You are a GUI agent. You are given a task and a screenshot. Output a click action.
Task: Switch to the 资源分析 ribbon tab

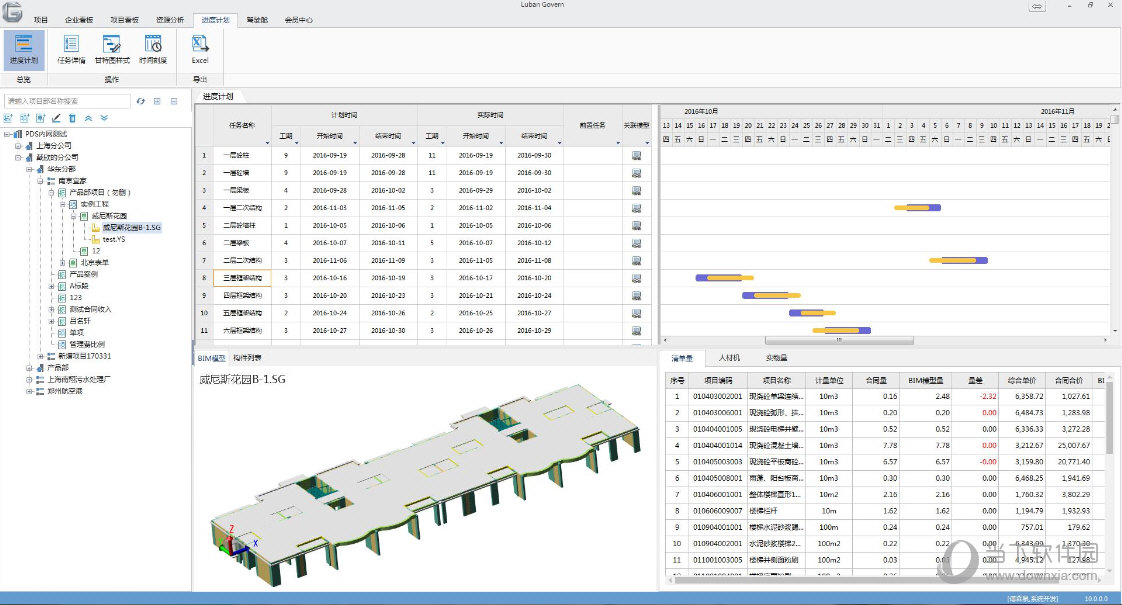[169, 19]
